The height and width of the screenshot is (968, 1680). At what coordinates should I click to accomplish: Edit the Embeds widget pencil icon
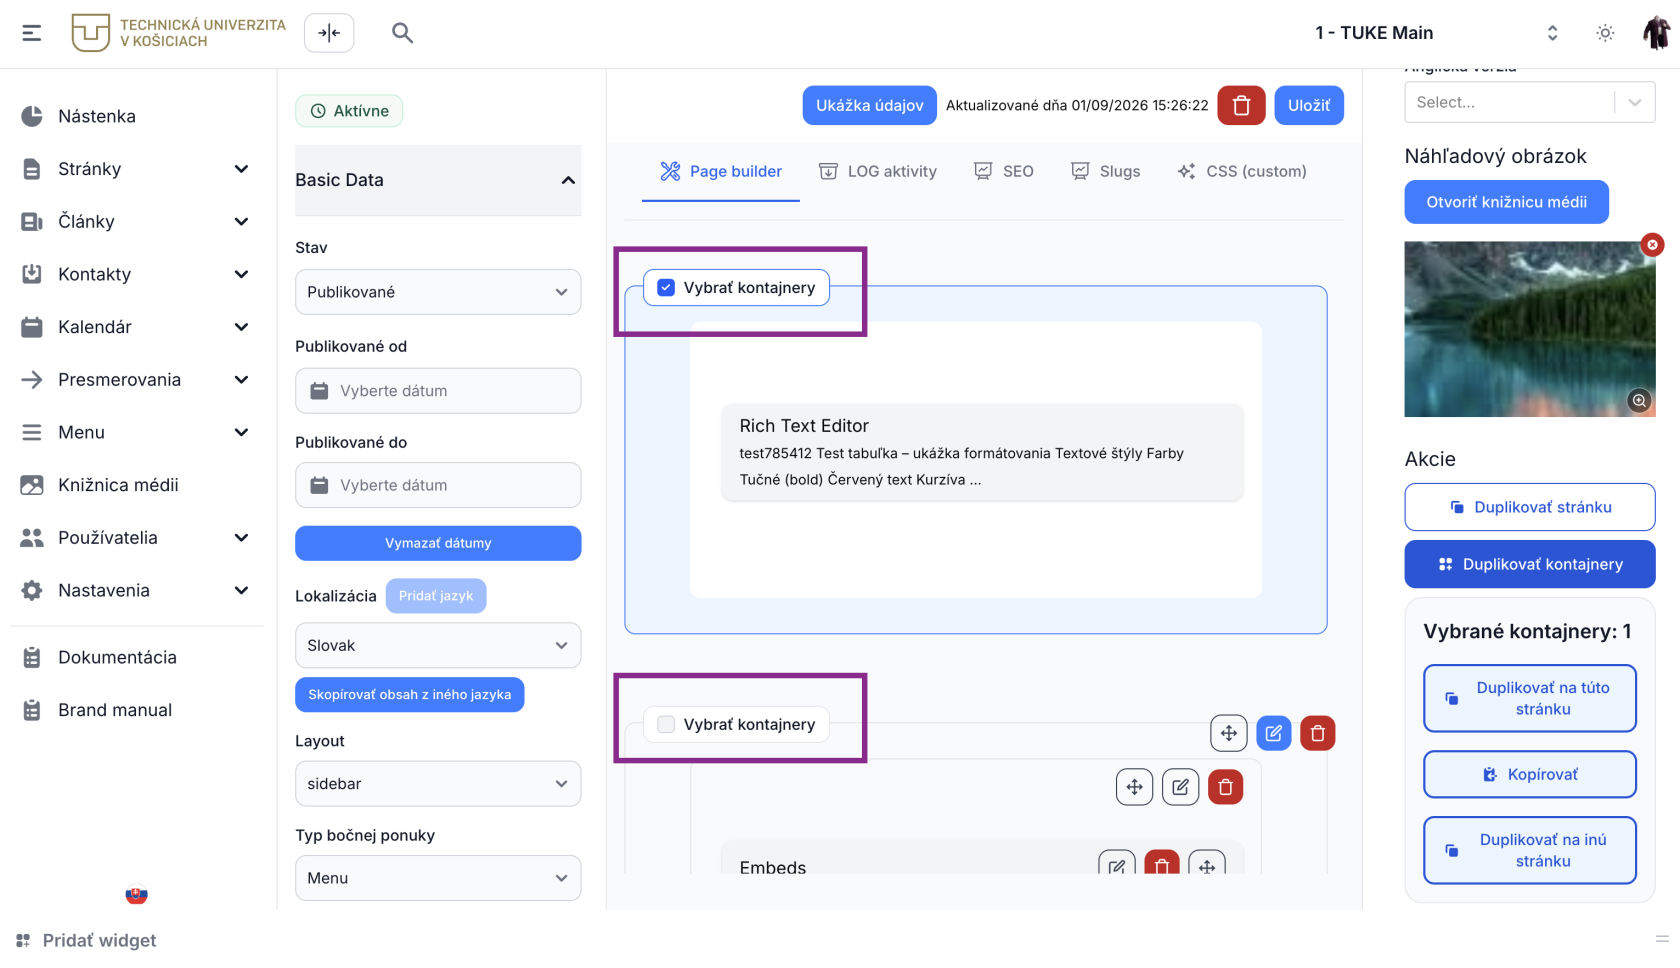(1117, 864)
